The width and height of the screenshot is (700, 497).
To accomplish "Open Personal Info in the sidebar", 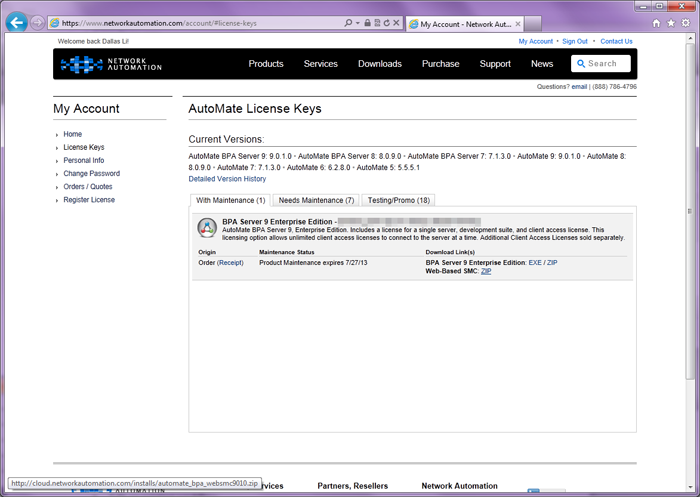I will [83, 160].
